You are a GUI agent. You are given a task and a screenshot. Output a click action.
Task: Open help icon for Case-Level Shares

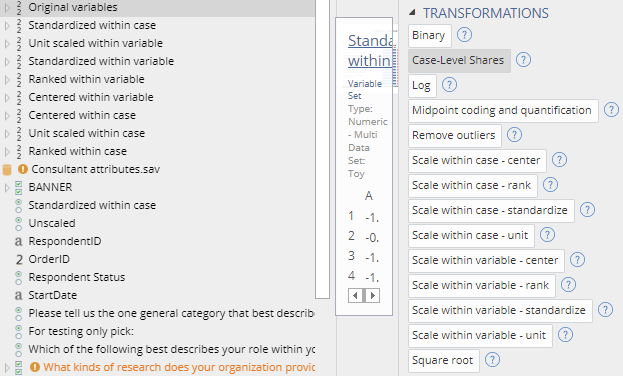click(523, 60)
